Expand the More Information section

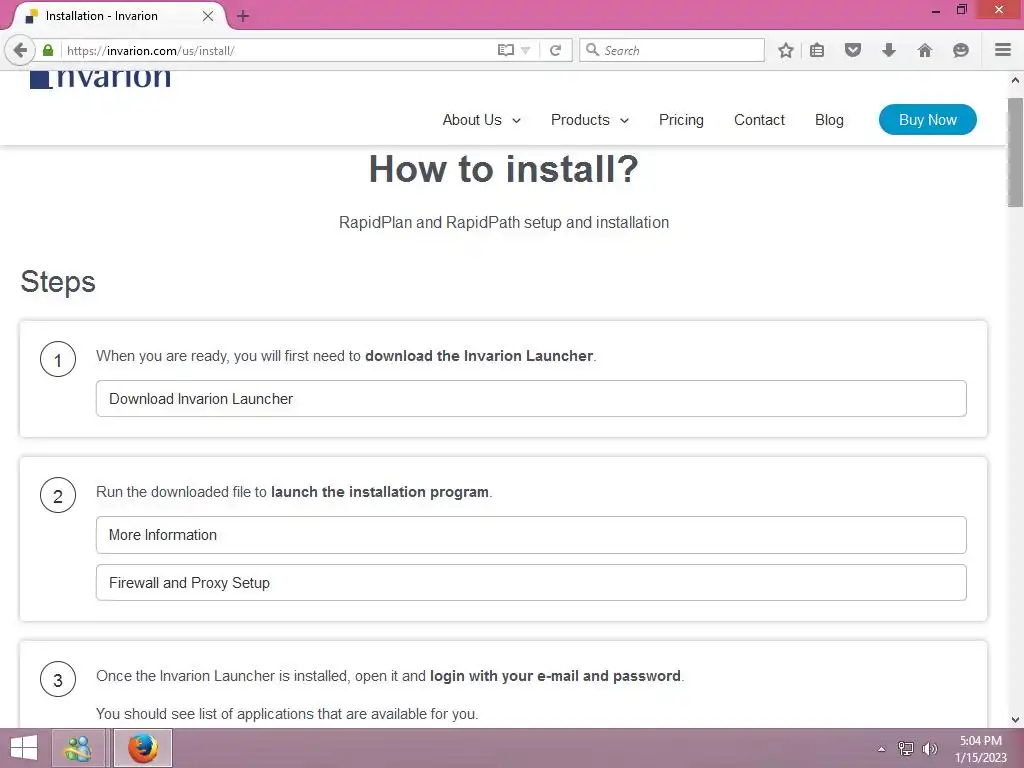[531, 535]
